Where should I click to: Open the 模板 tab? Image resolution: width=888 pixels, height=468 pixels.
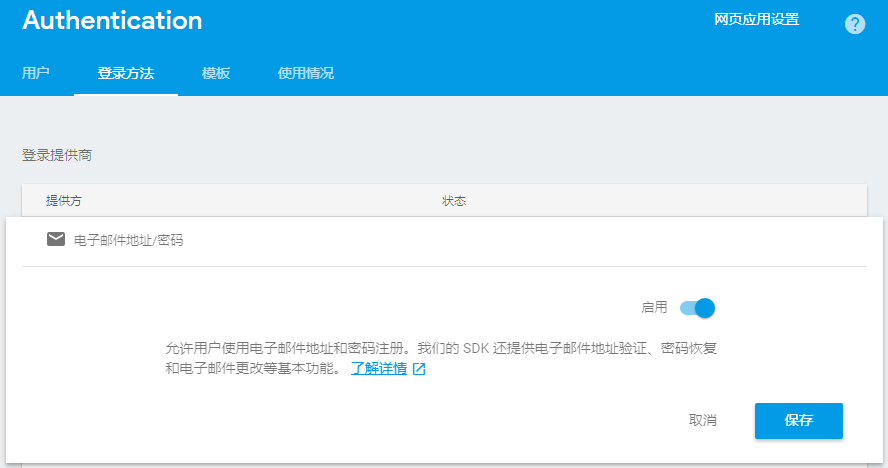tap(215, 73)
